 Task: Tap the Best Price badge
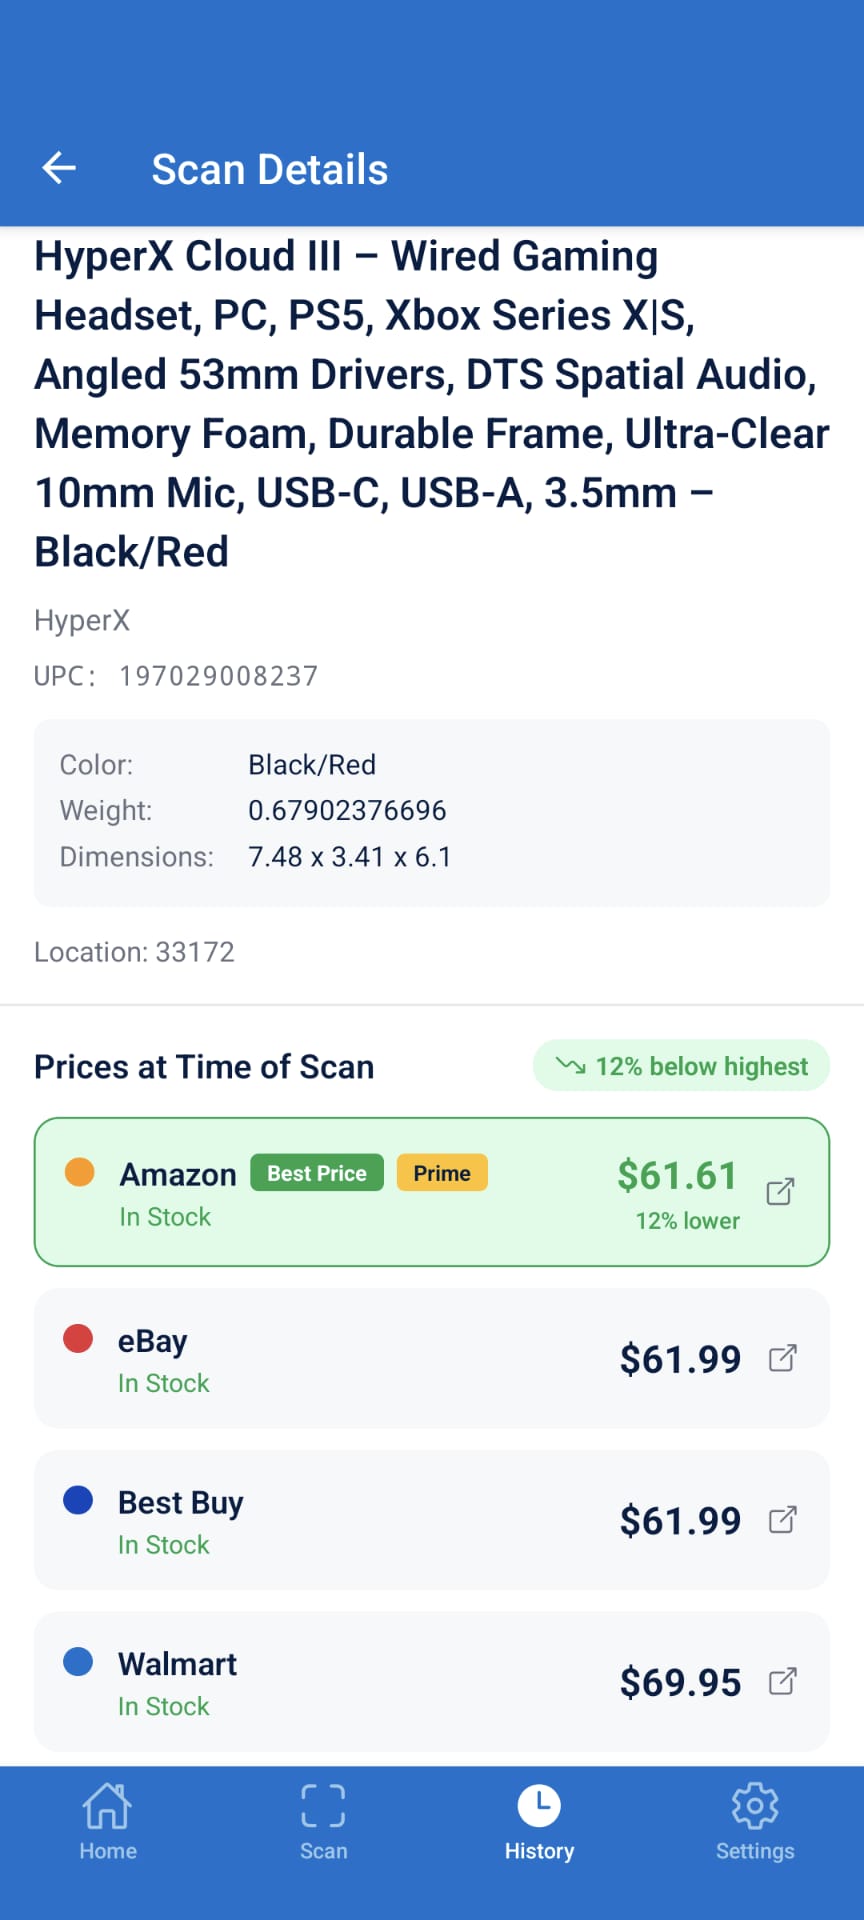click(x=317, y=1173)
